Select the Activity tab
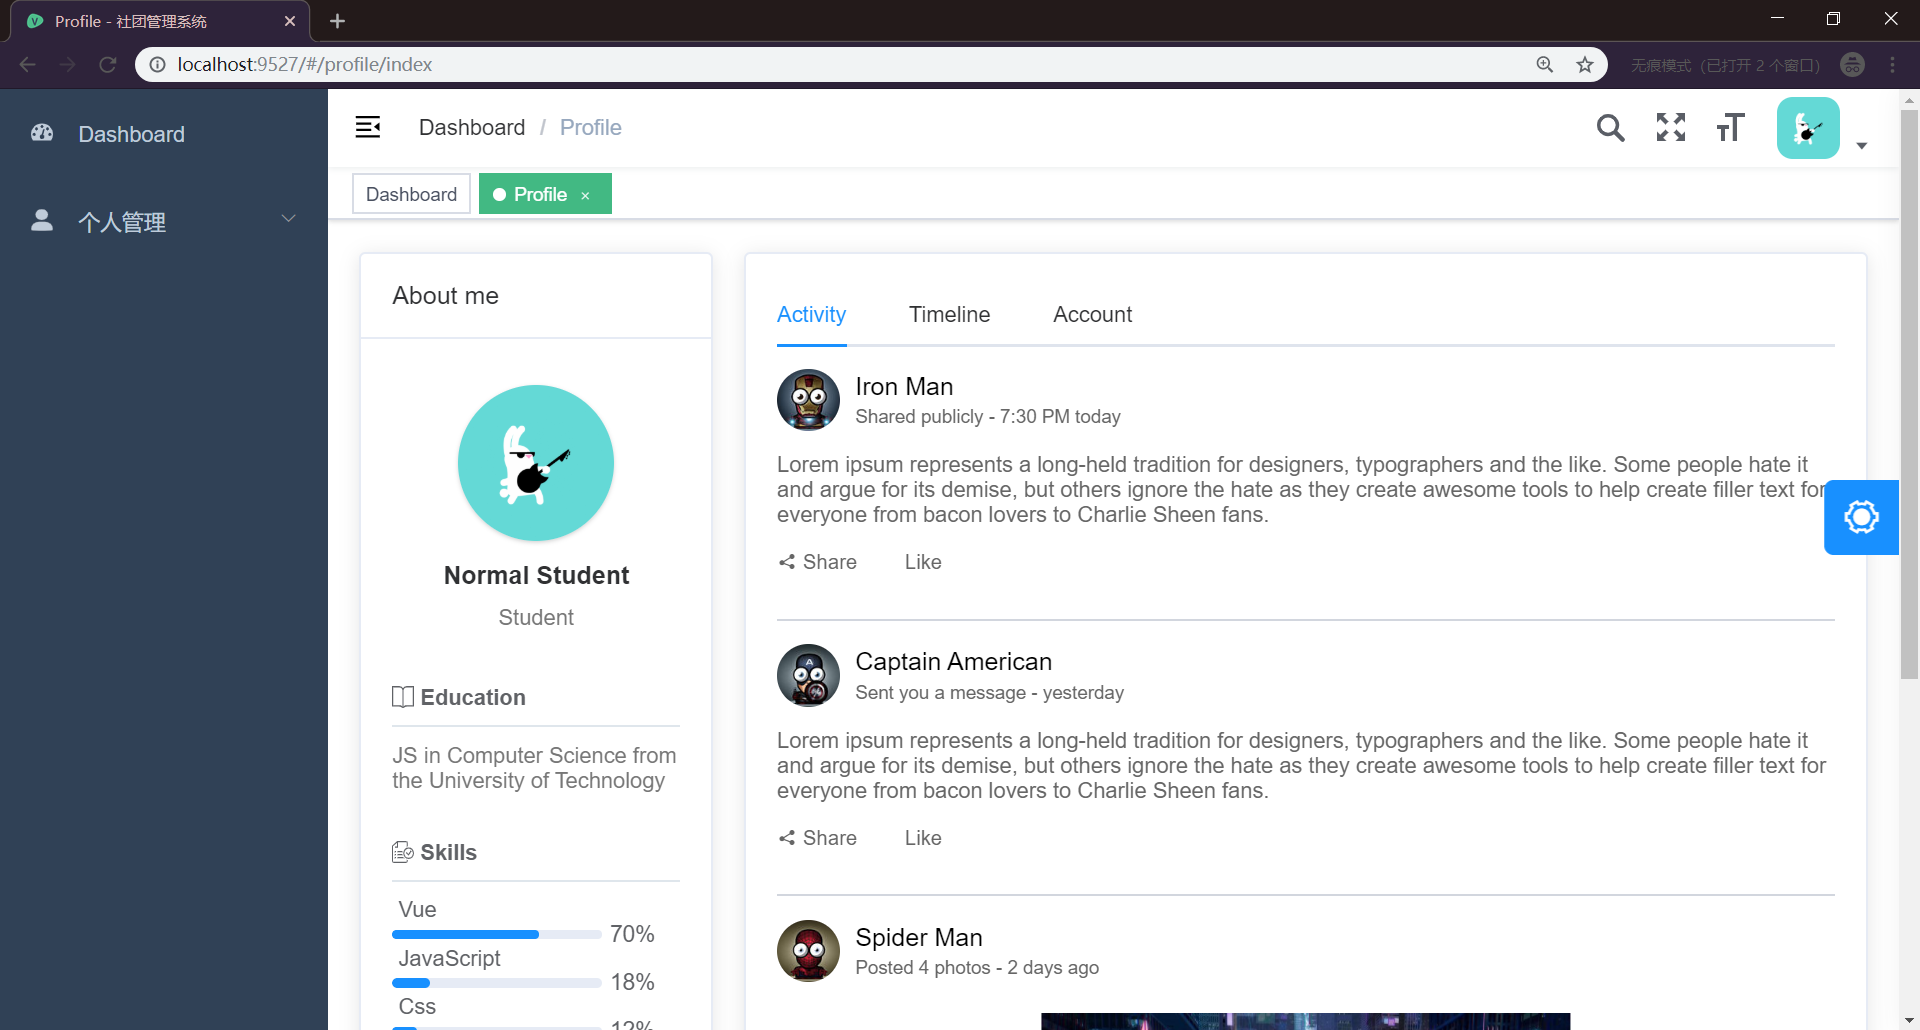The height and width of the screenshot is (1030, 1920). 811,314
